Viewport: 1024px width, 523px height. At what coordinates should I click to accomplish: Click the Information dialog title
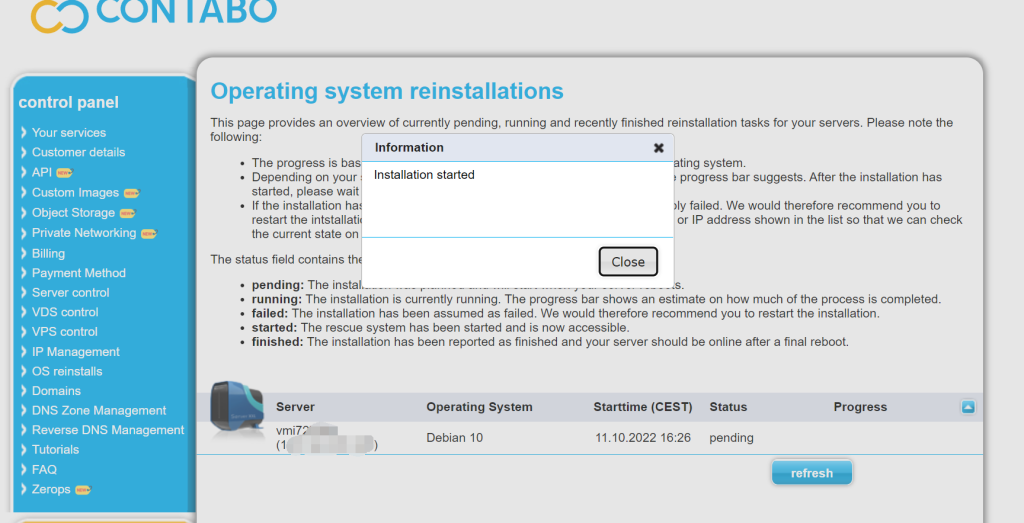point(409,148)
